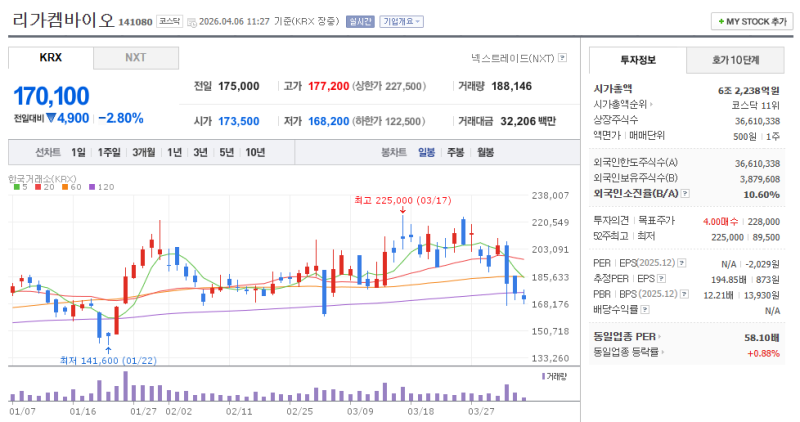Click the 코스닥 11위 ranking link
Image resolution: width=800 pixels, height=422 pixels.
click(755, 106)
